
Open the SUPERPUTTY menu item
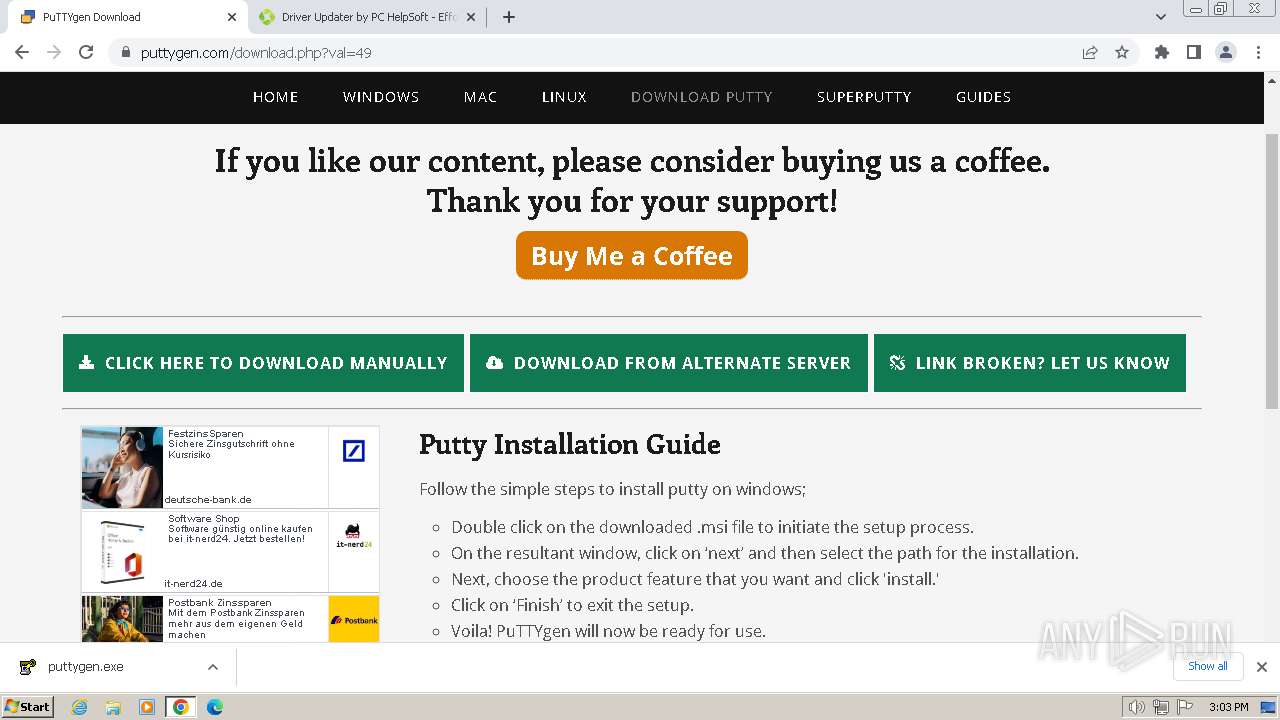pos(864,97)
